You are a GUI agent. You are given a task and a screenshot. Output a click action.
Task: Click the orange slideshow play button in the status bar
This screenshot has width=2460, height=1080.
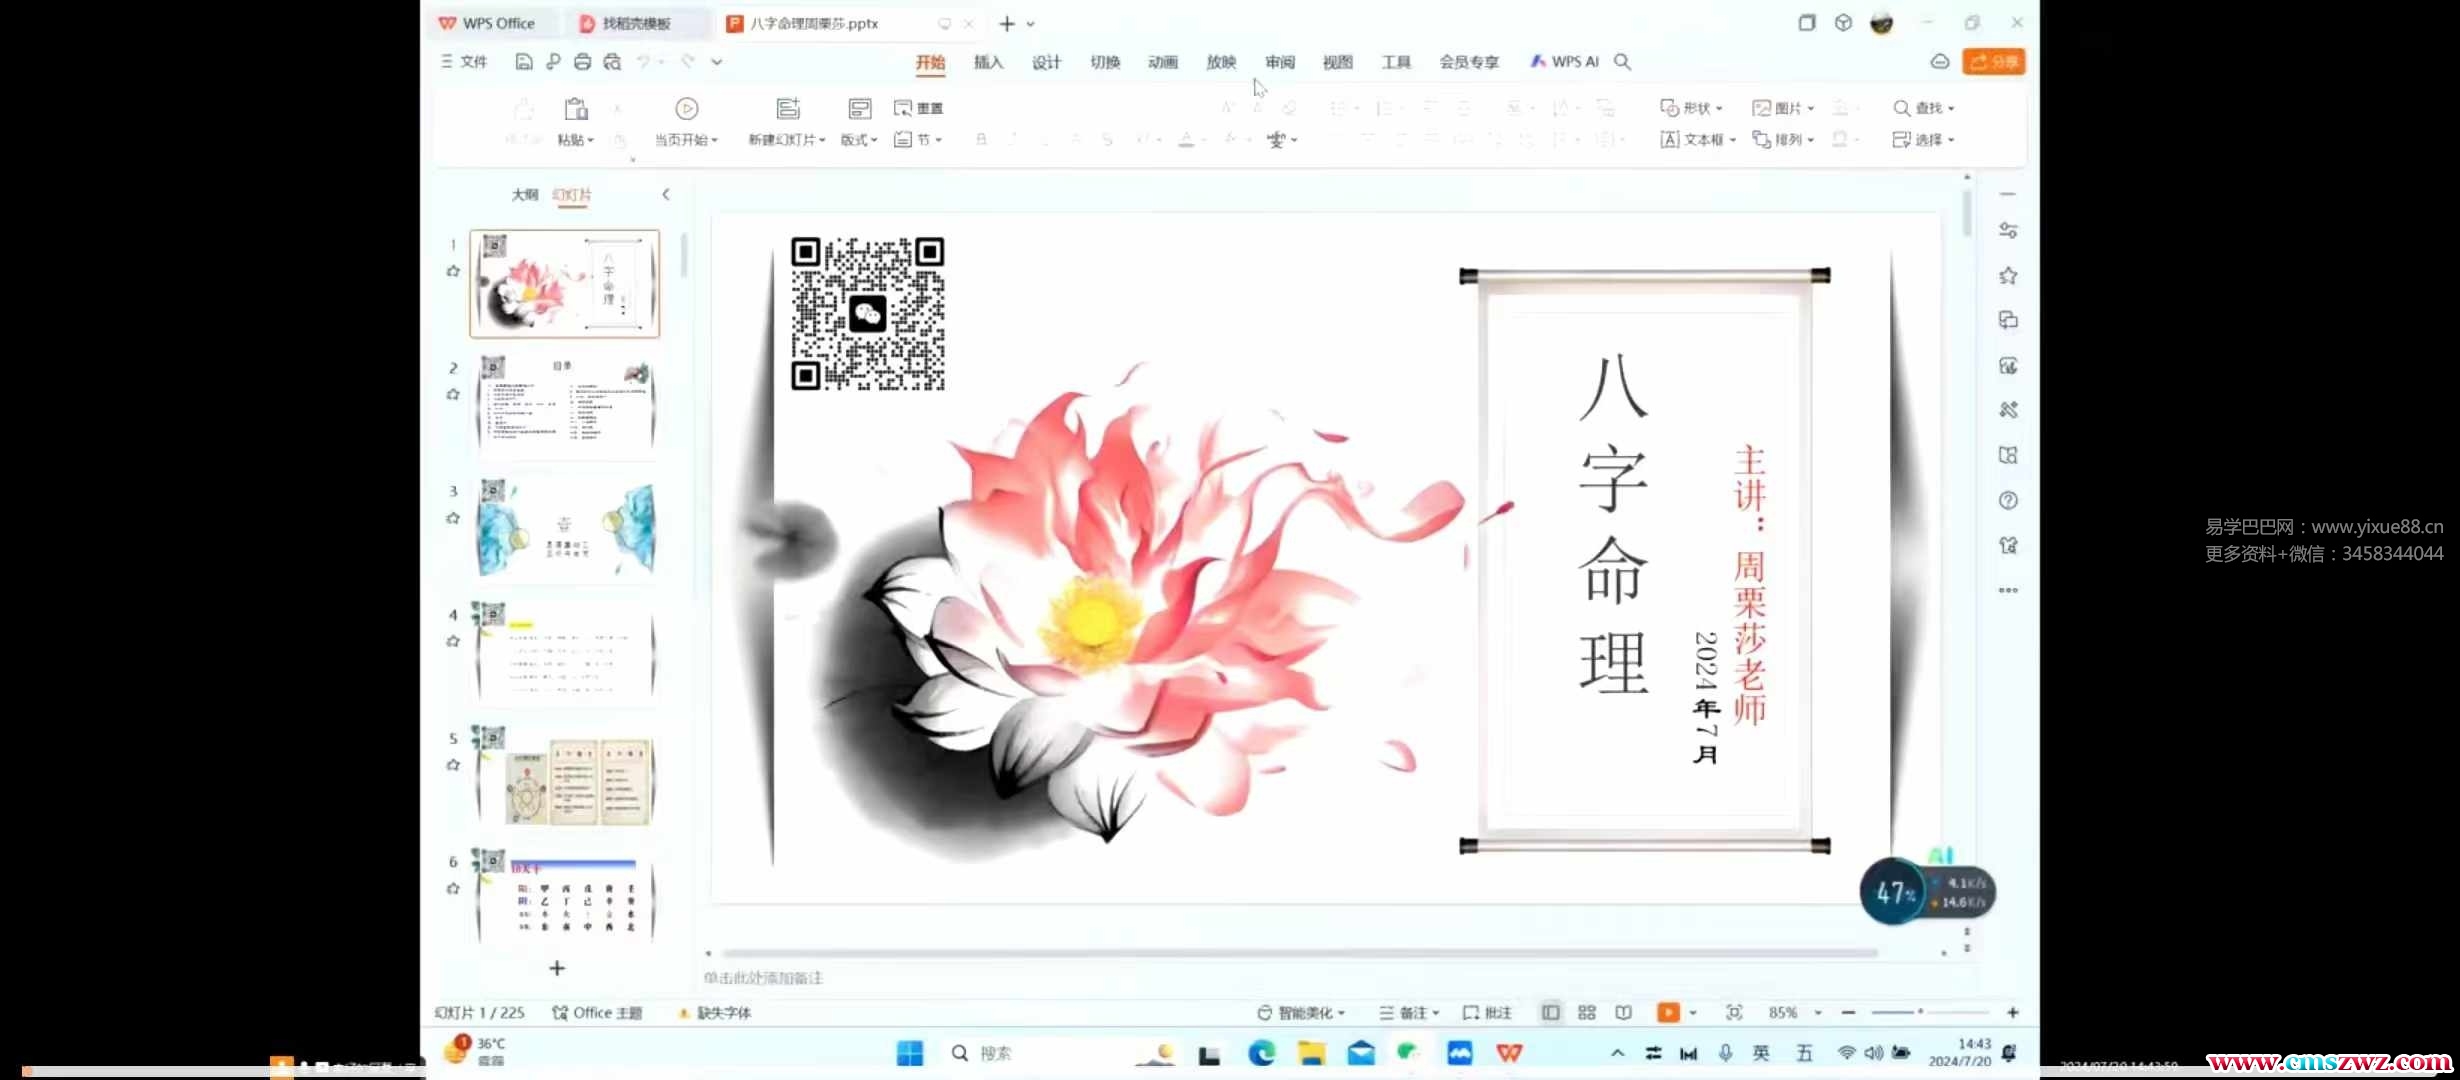coord(1667,1013)
